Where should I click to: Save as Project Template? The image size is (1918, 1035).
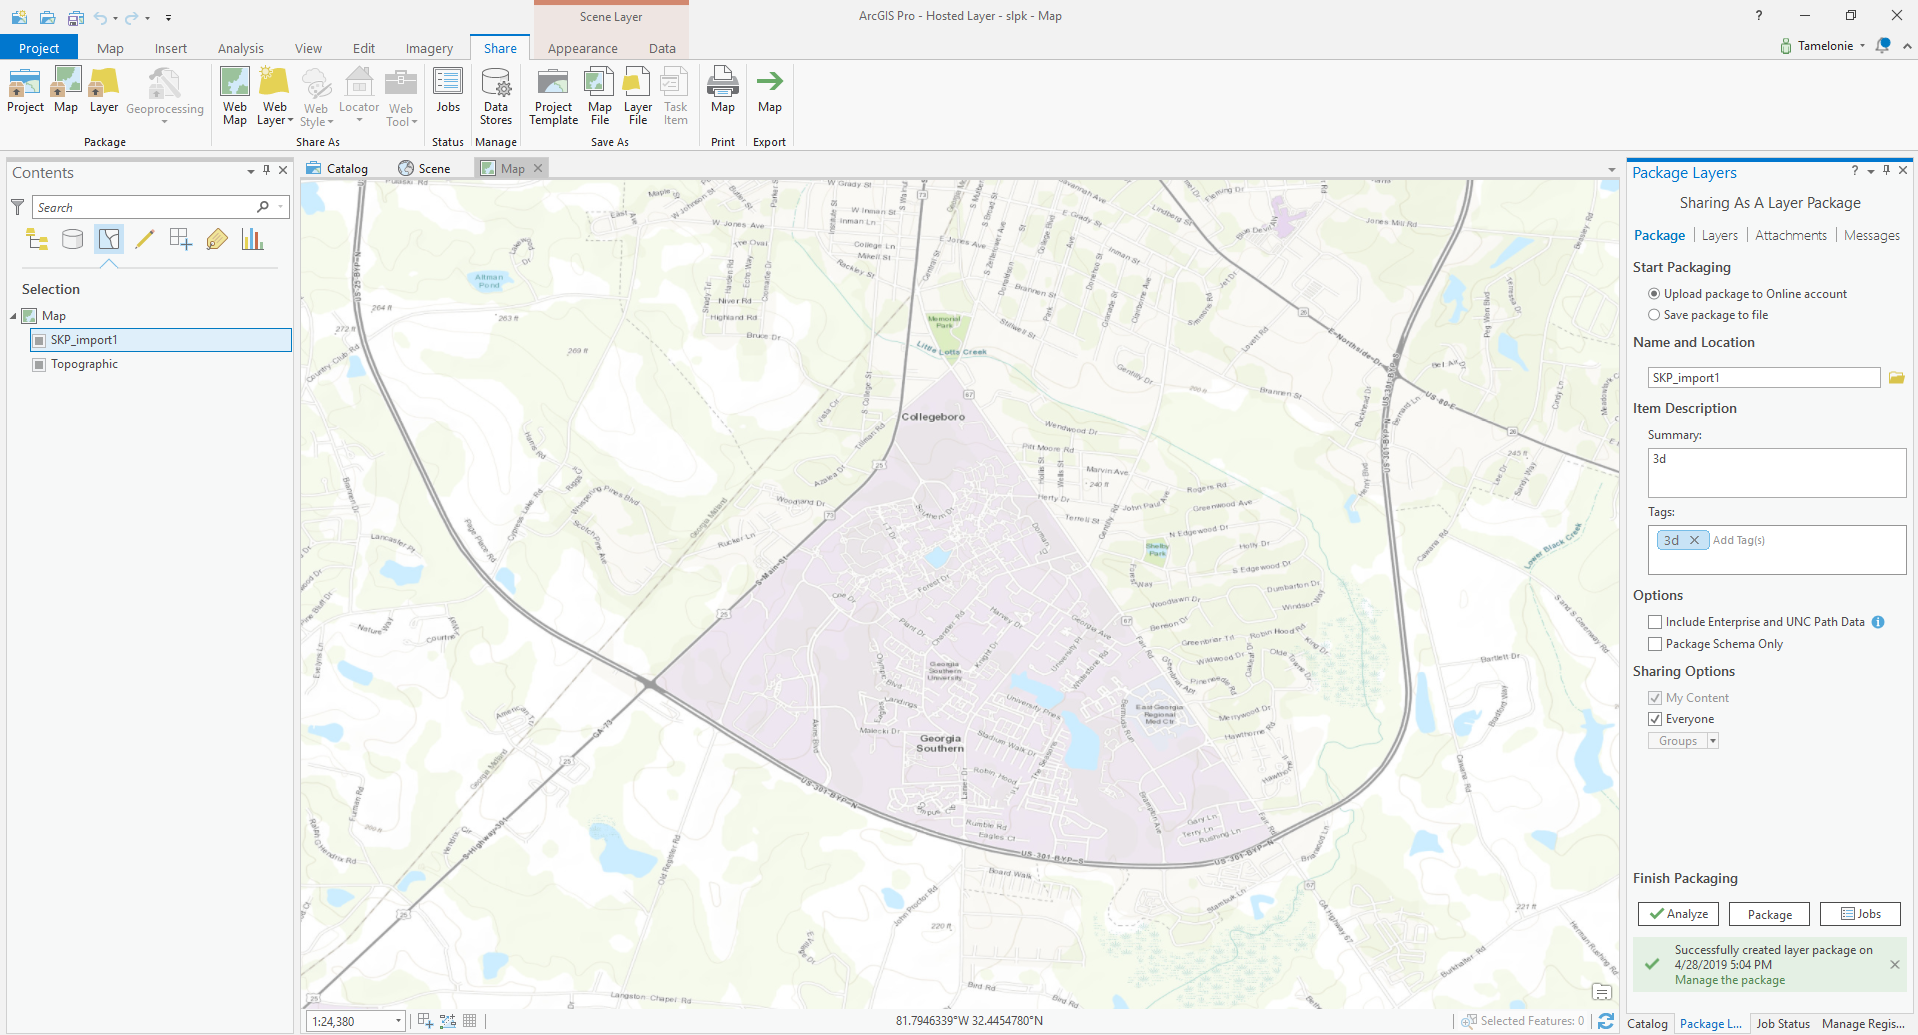pyautogui.click(x=553, y=96)
